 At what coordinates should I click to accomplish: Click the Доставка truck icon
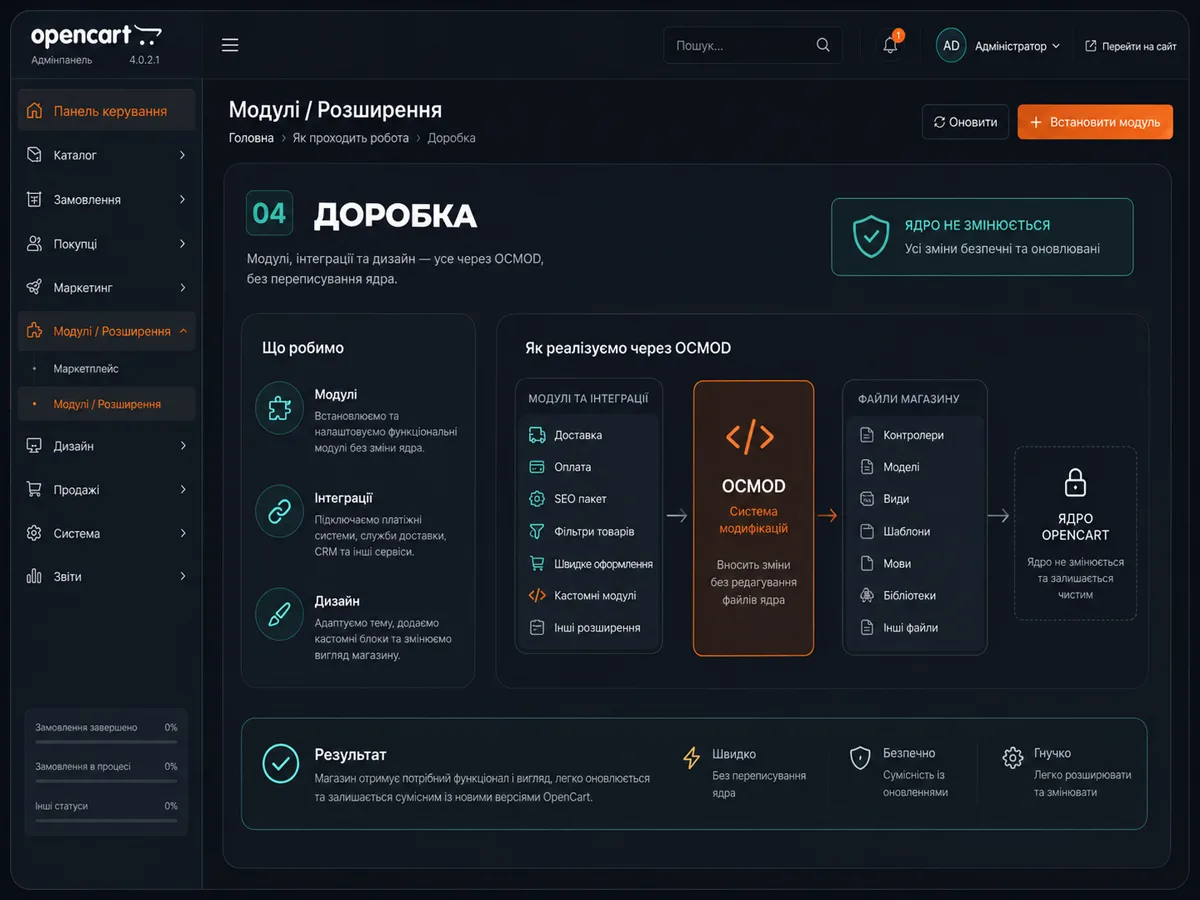pos(537,435)
